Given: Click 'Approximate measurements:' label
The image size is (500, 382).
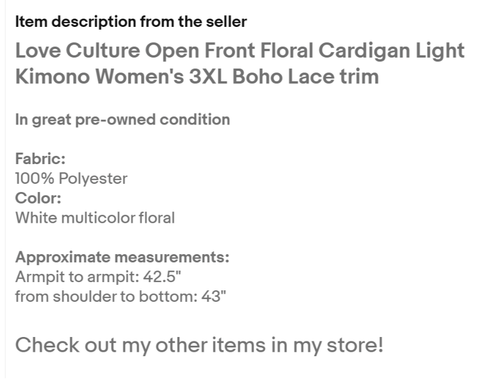Looking at the screenshot, I should click(122, 258).
